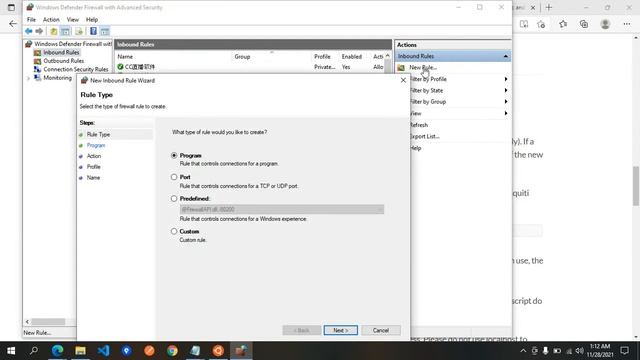The image size is (640, 360).
Task: Open the Predefined rules dropdown
Action: click(282, 209)
